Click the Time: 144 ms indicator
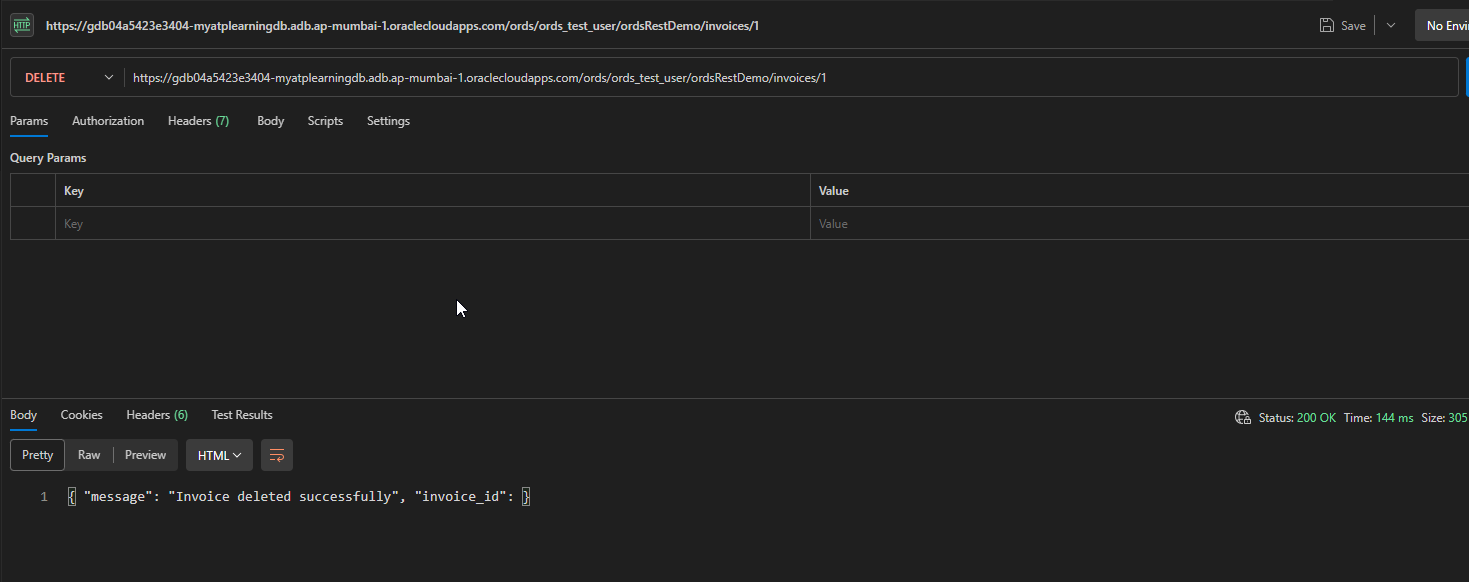This screenshot has height=582, width=1469. [1382, 417]
